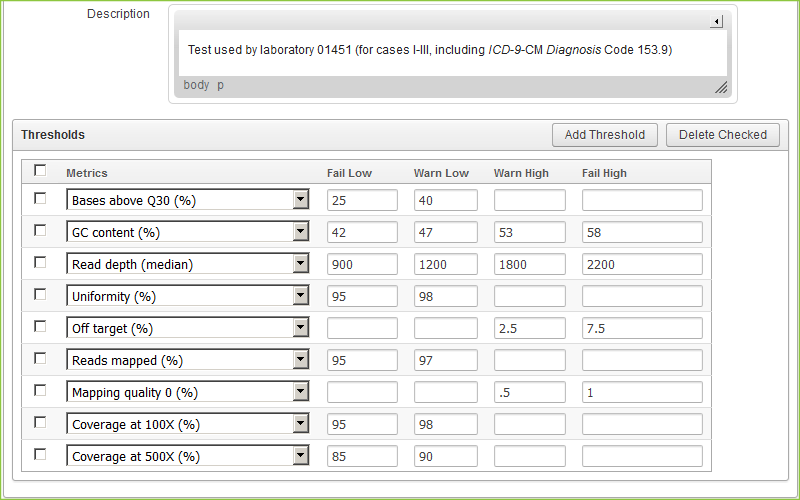The image size is (800, 500).
Task: Click the 'body' element path tag
Action: [196, 85]
